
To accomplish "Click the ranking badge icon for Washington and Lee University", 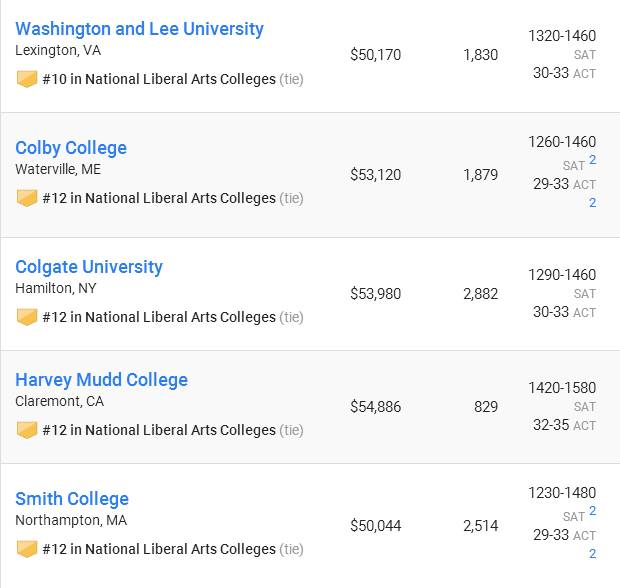I will coord(27,79).
